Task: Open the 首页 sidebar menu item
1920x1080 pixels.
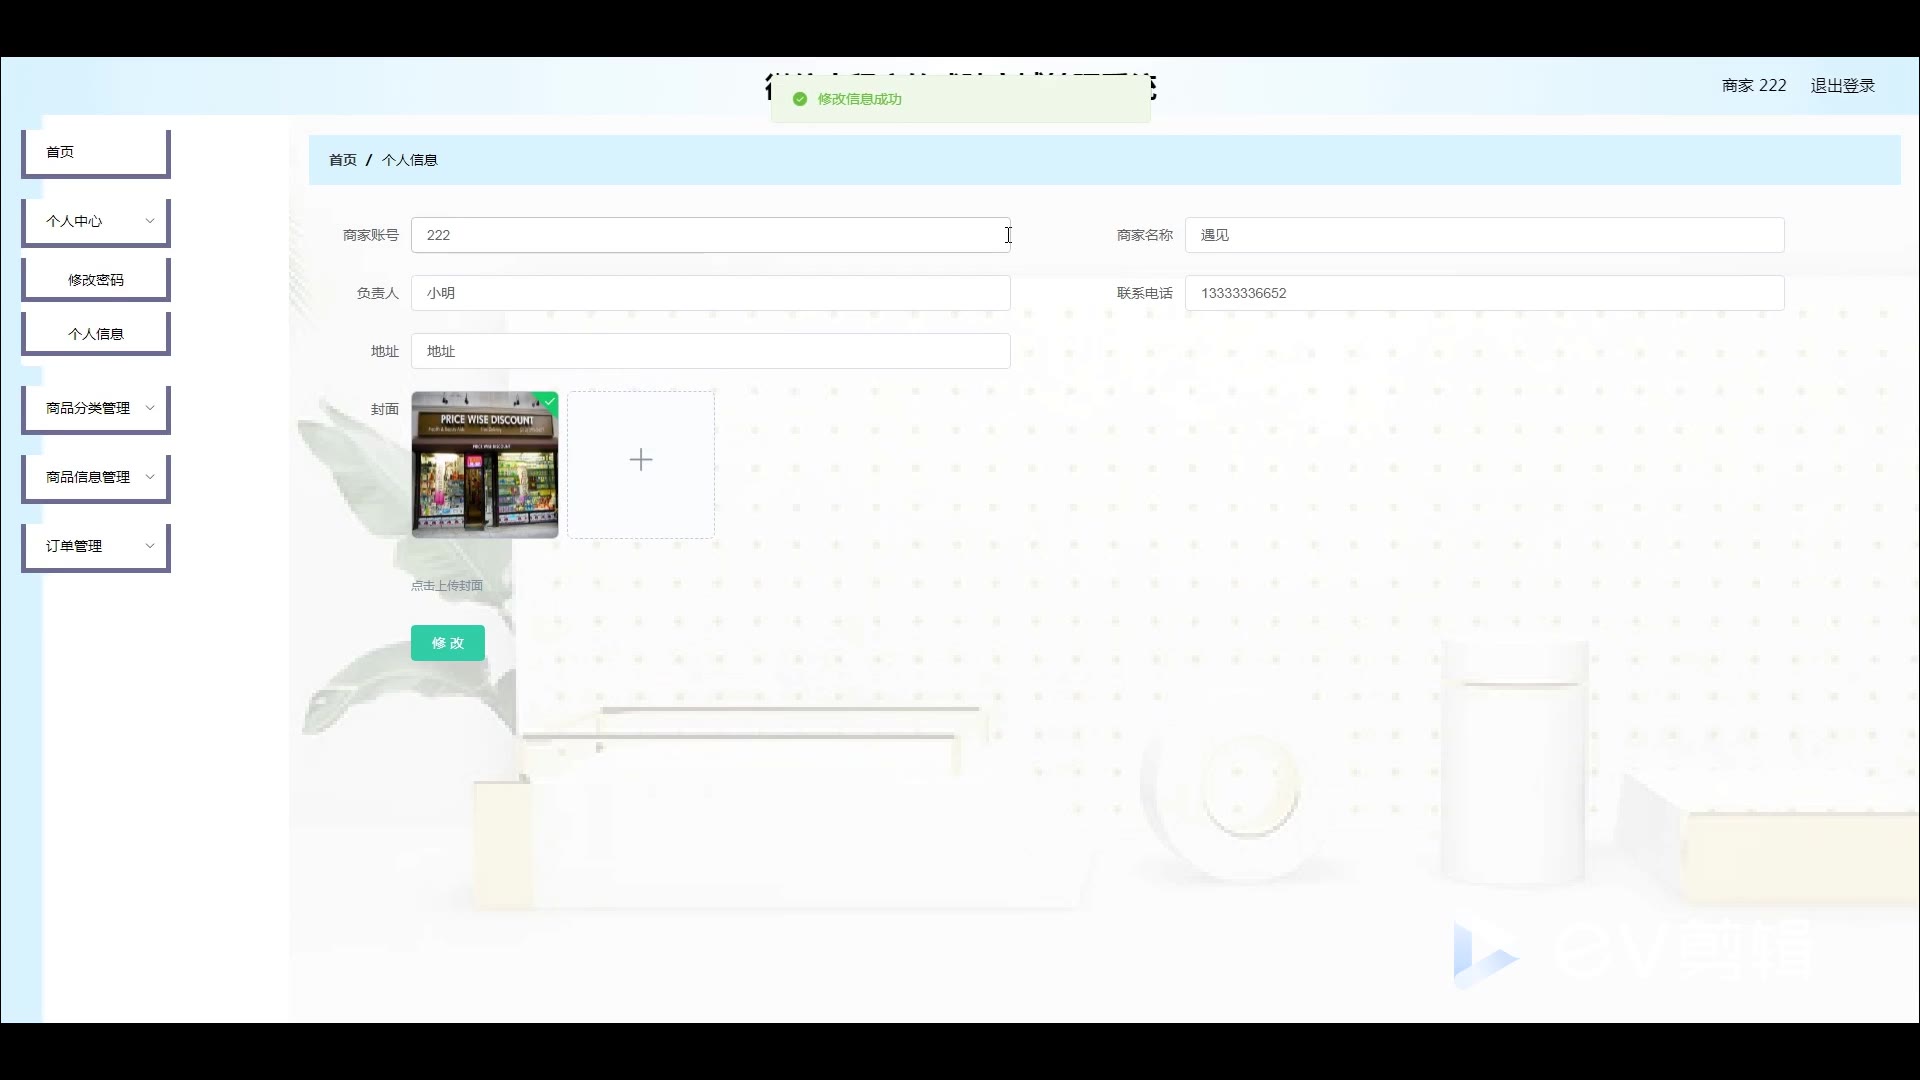Action: (x=95, y=152)
